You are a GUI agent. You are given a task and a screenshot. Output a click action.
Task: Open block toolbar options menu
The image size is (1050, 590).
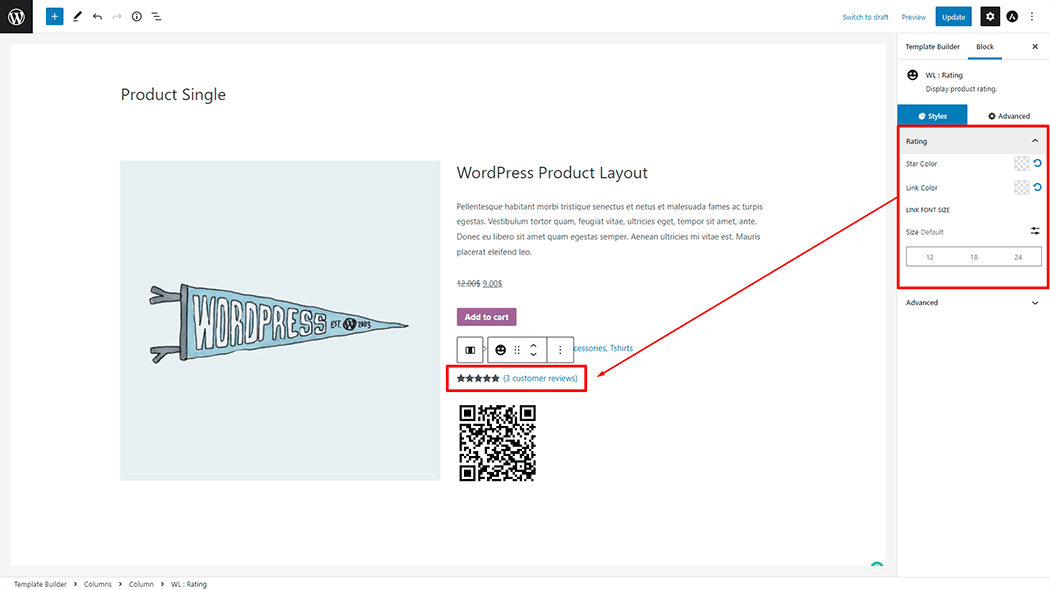560,350
